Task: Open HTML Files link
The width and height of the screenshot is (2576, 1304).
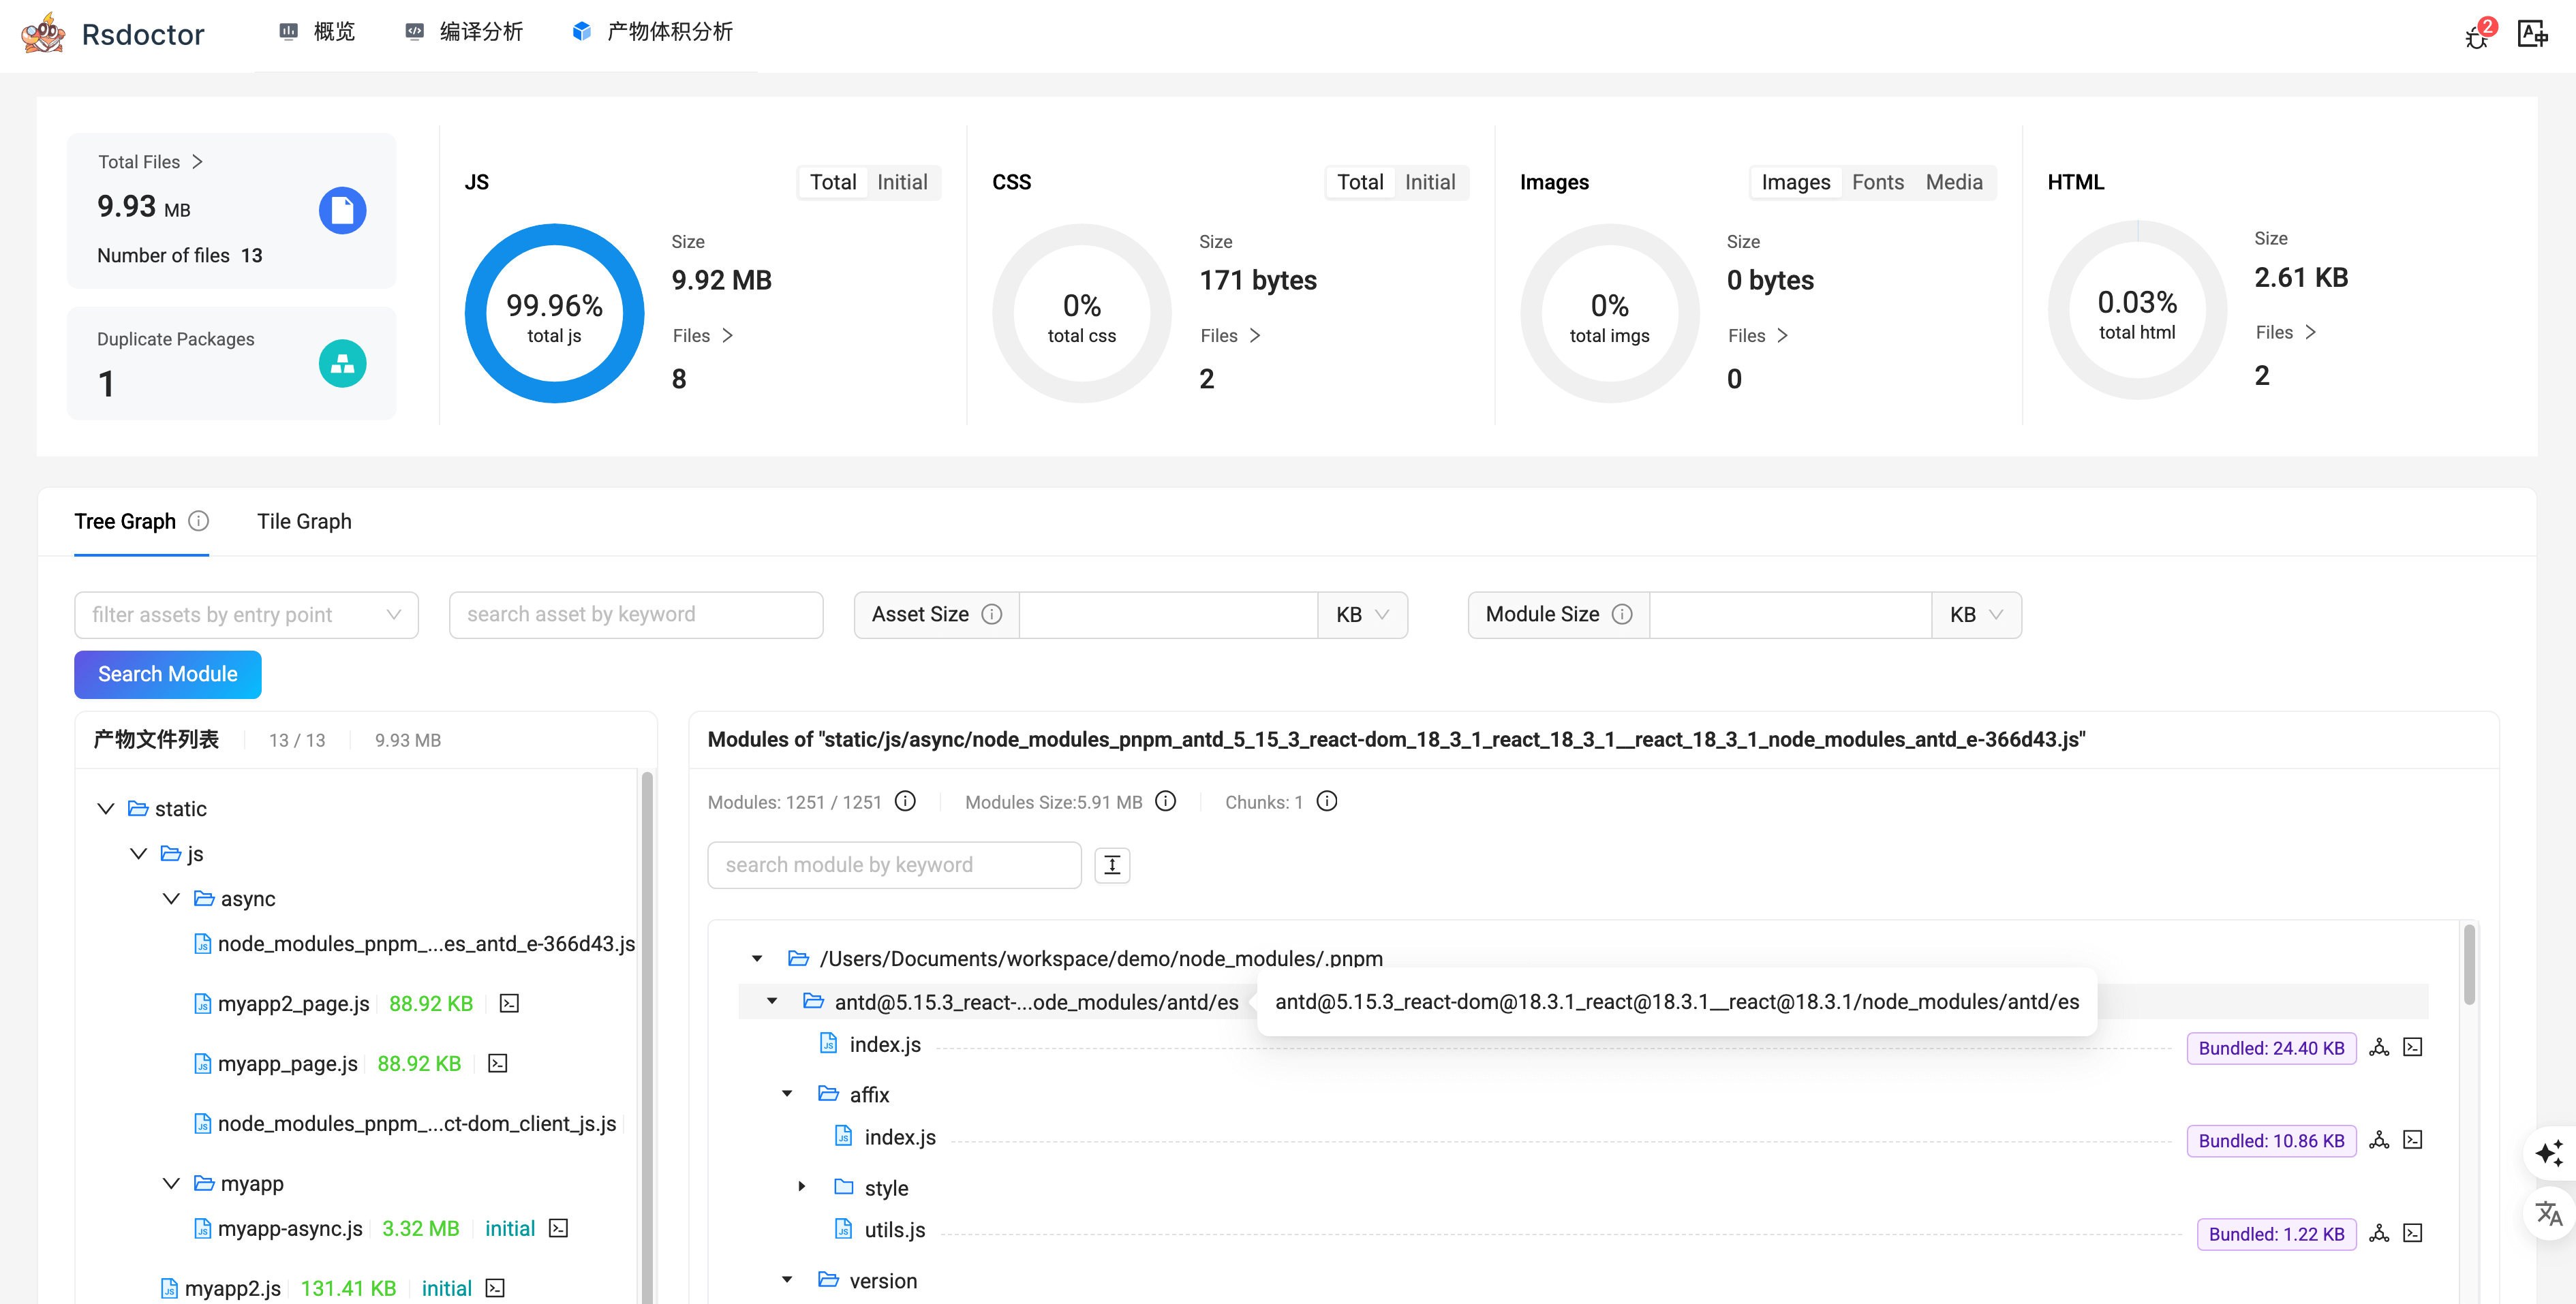Action: 2286,332
